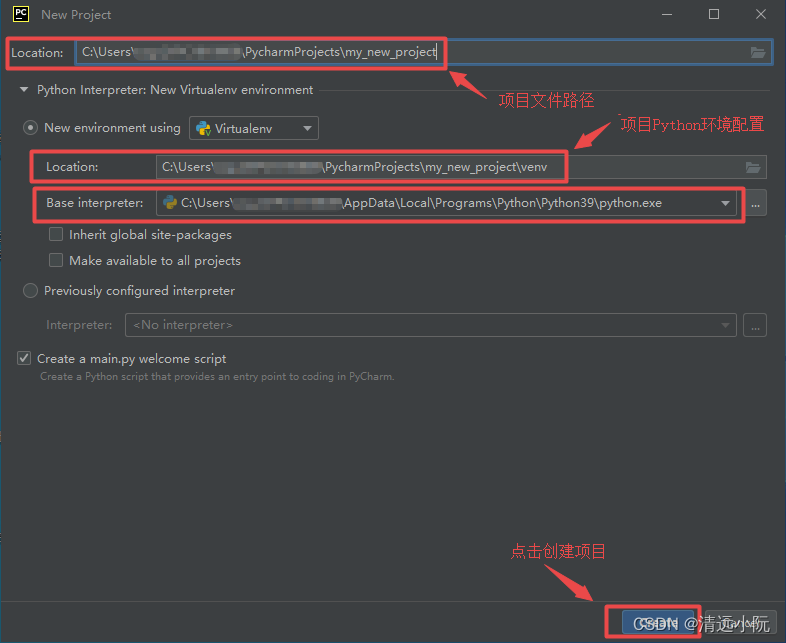The image size is (786, 643).
Task: Select New environment using radio button
Action: pos(31,128)
